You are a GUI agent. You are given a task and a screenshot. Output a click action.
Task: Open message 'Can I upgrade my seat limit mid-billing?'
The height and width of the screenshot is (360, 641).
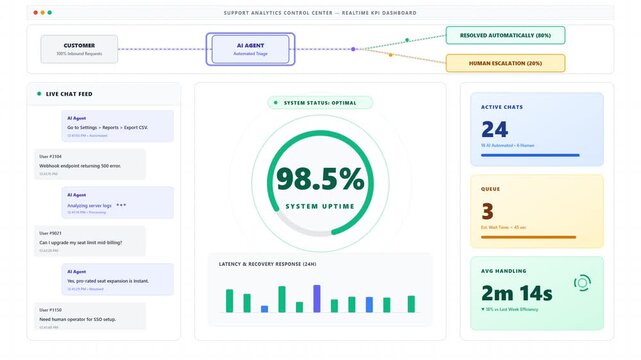90,241
